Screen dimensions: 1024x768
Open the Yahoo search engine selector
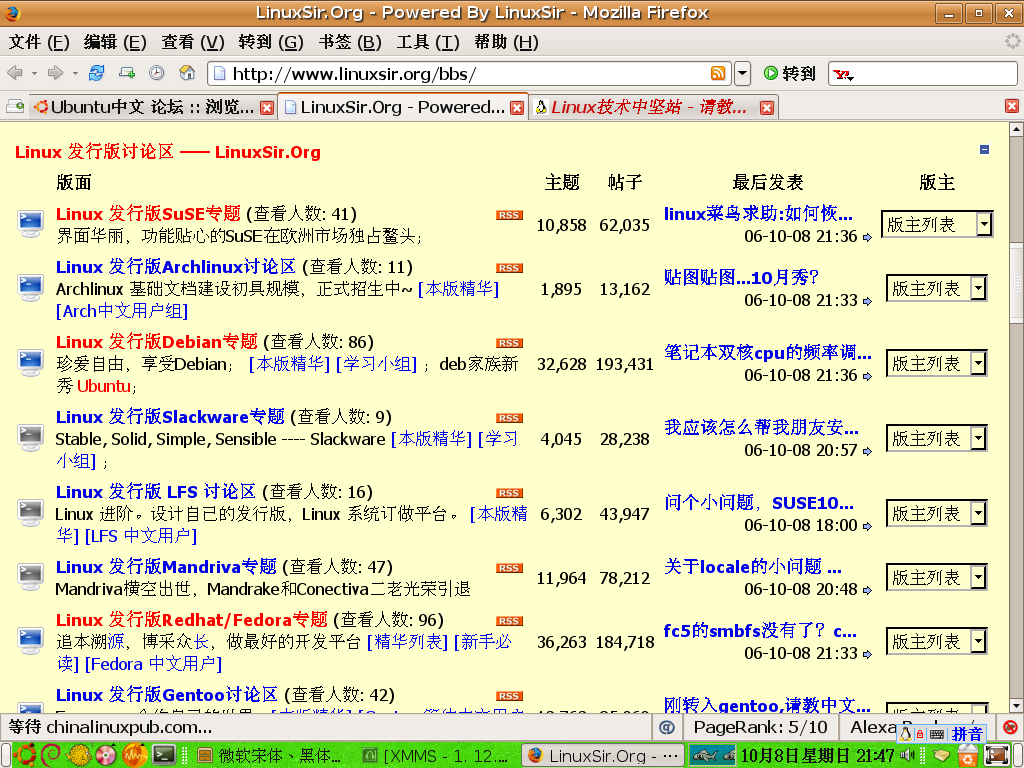pos(844,74)
